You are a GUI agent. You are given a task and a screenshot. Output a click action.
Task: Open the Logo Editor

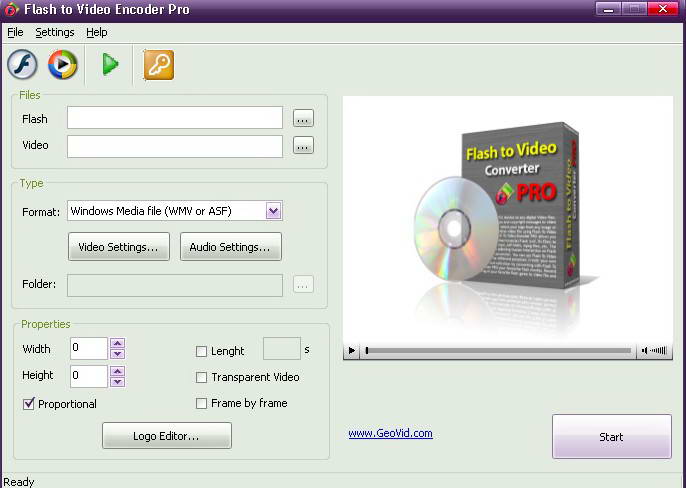click(x=167, y=436)
